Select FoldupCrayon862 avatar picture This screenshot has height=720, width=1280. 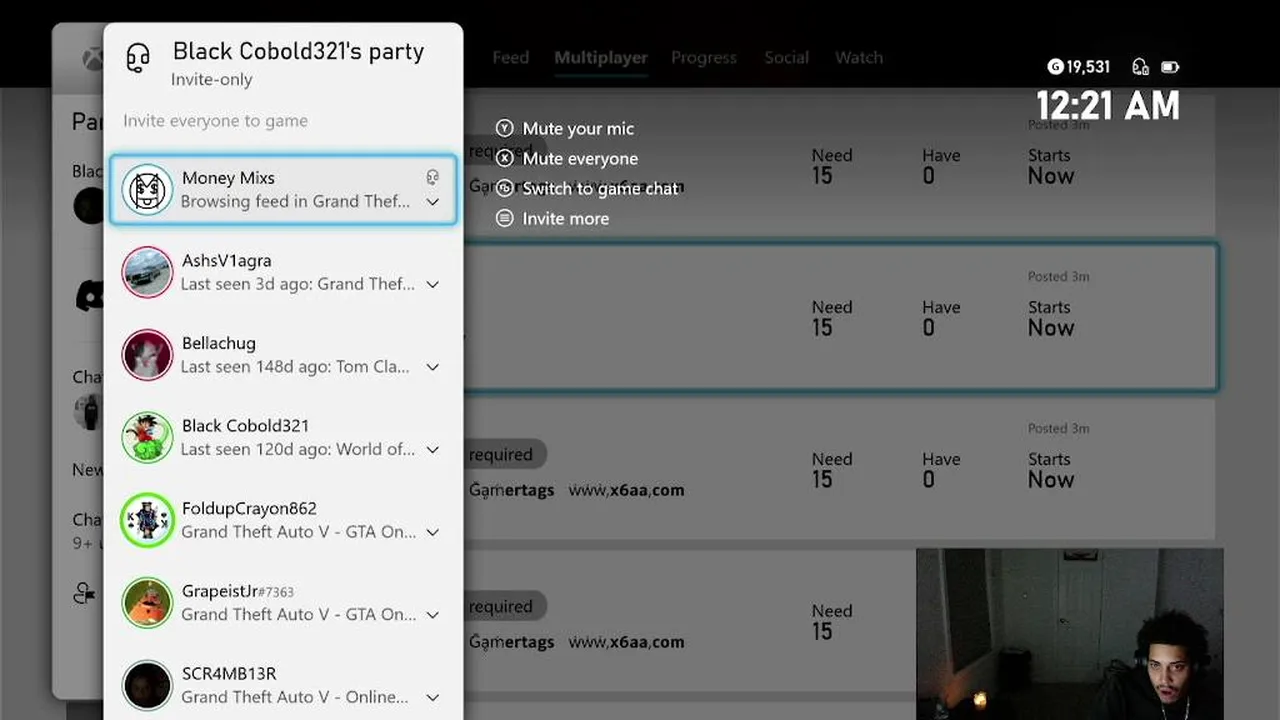pyautogui.click(x=147, y=520)
